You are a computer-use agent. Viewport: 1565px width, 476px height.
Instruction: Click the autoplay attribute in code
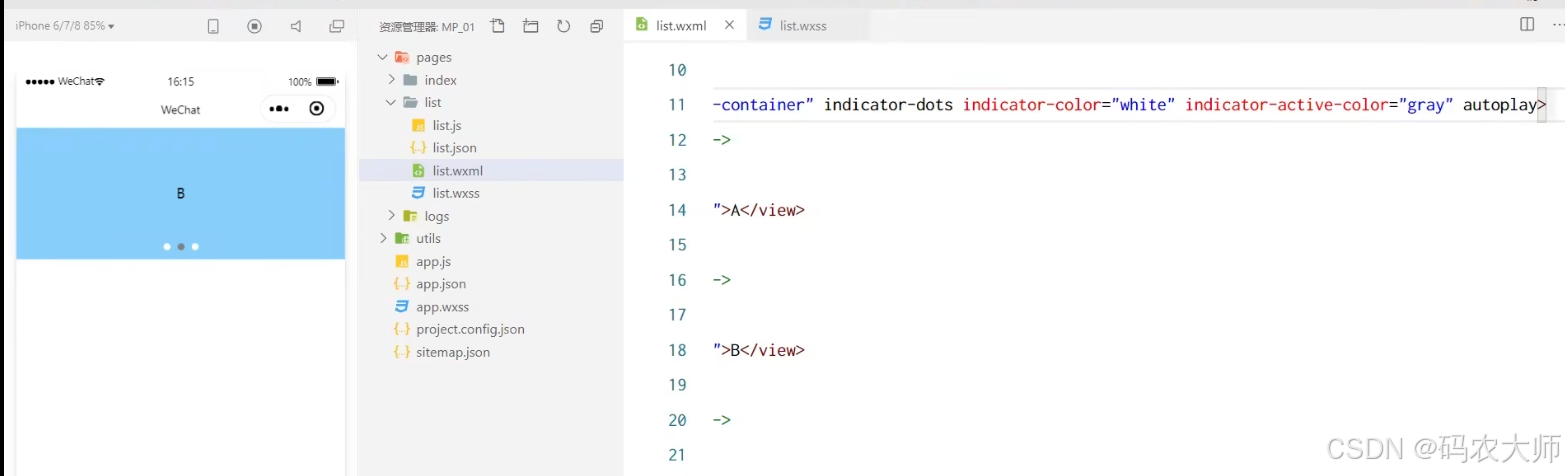[x=1500, y=105]
